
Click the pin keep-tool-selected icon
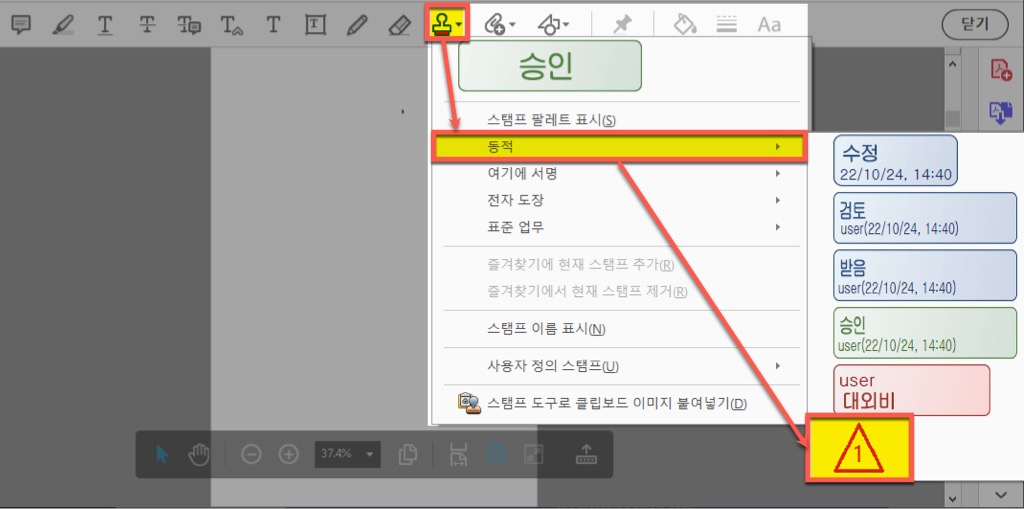[621, 25]
